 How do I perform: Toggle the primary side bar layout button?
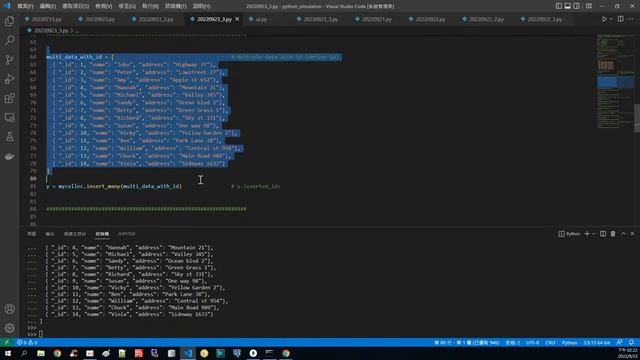point(558,6)
